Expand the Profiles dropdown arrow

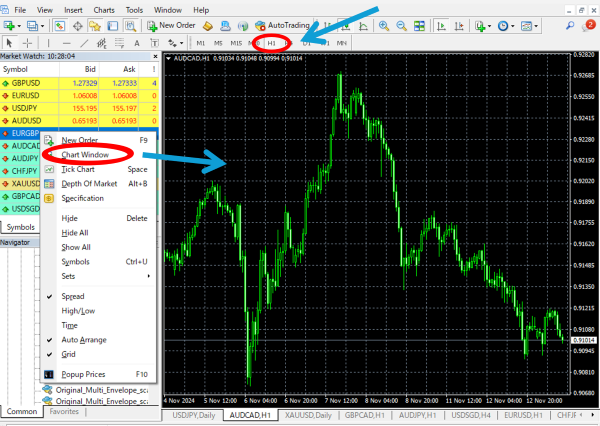(x=42, y=26)
